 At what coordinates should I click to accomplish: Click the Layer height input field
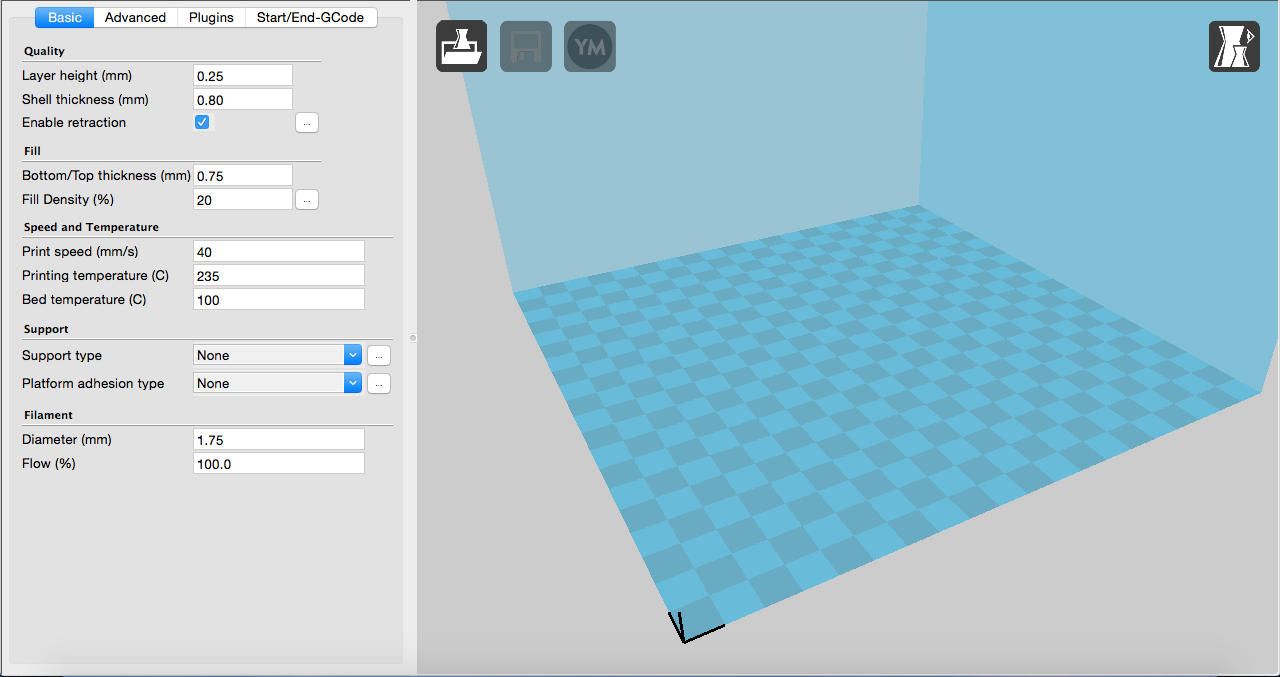242,76
